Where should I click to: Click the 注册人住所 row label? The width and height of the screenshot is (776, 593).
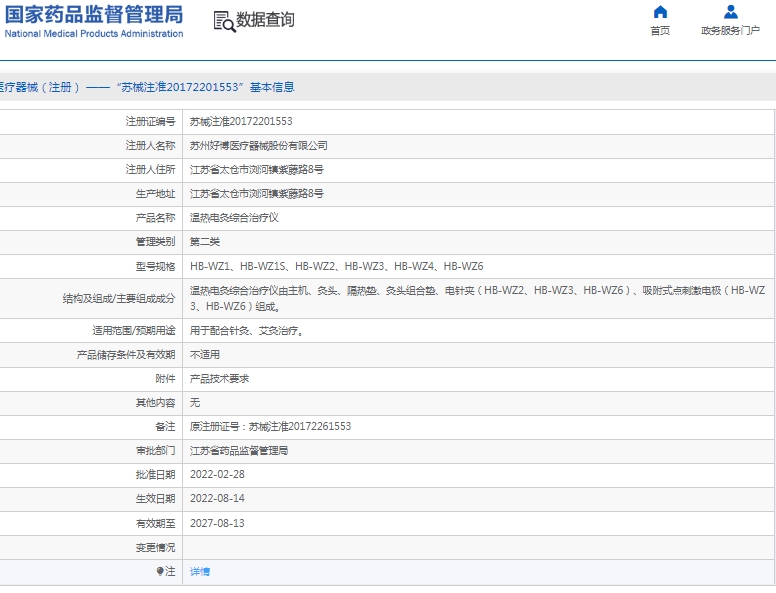click(150, 170)
